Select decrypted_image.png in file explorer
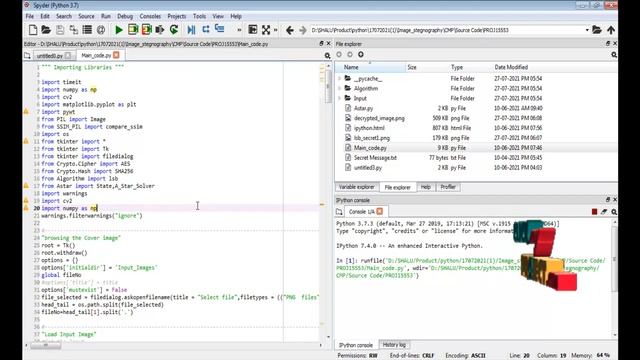The height and width of the screenshot is (360, 640). [379, 118]
